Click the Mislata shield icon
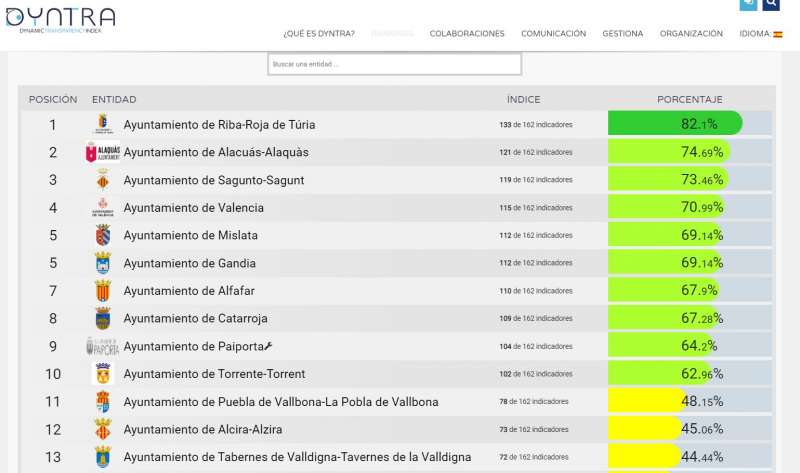 coord(103,235)
